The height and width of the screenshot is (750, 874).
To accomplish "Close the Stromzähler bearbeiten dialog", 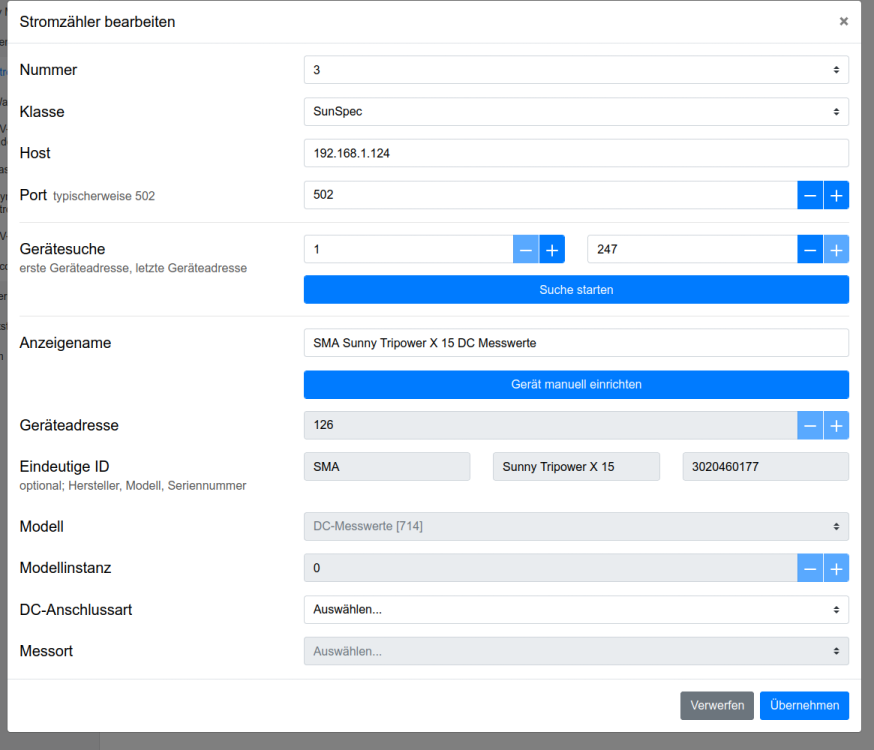I will point(843,21).
